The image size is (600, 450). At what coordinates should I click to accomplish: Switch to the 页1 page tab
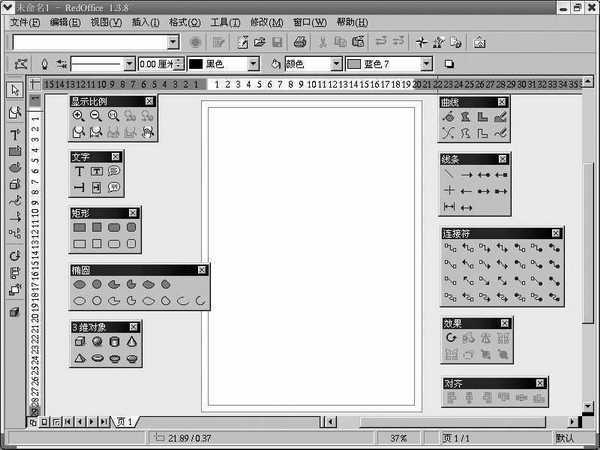pyautogui.click(x=125, y=422)
